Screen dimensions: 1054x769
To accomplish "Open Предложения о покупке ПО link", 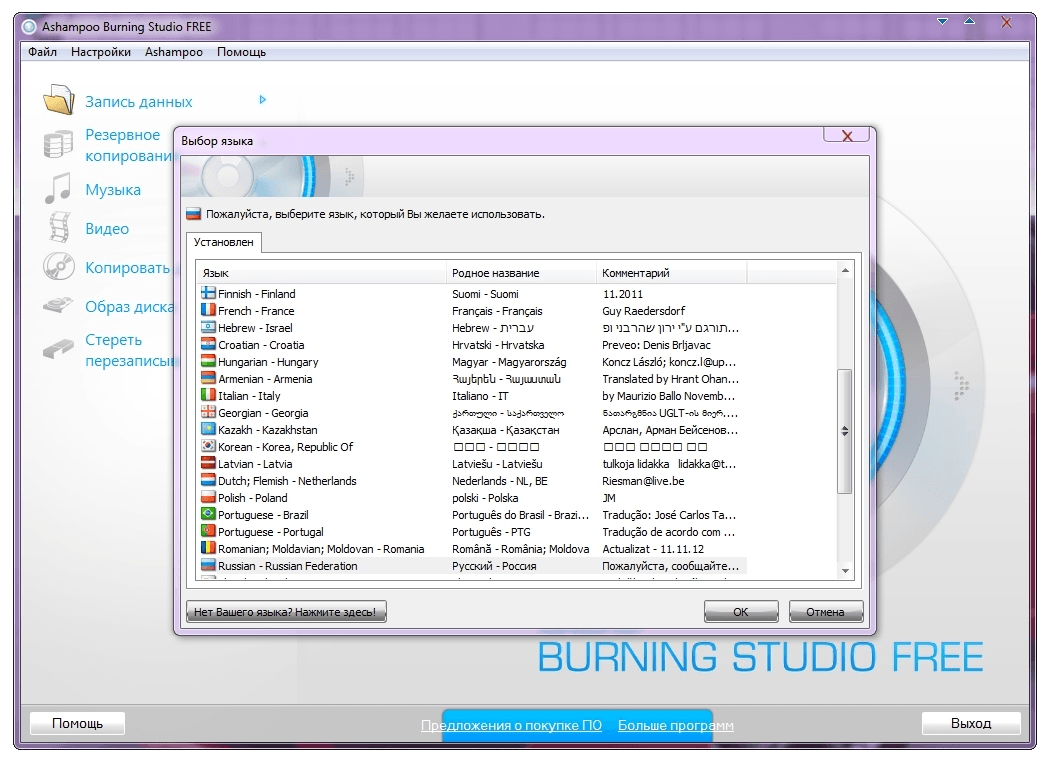I will [x=511, y=725].
